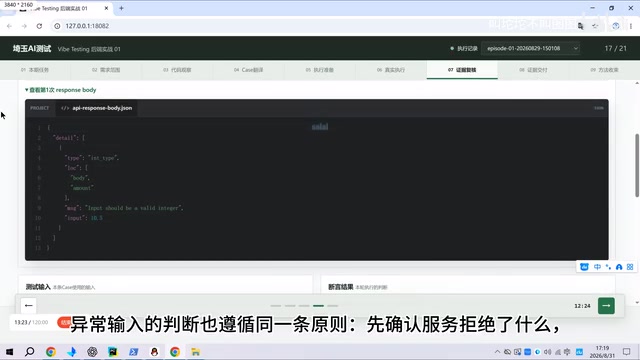The width and height of the screenshot is (640, 360).
Task: Go back with the left arrow button
Action: tap(28, 306)
